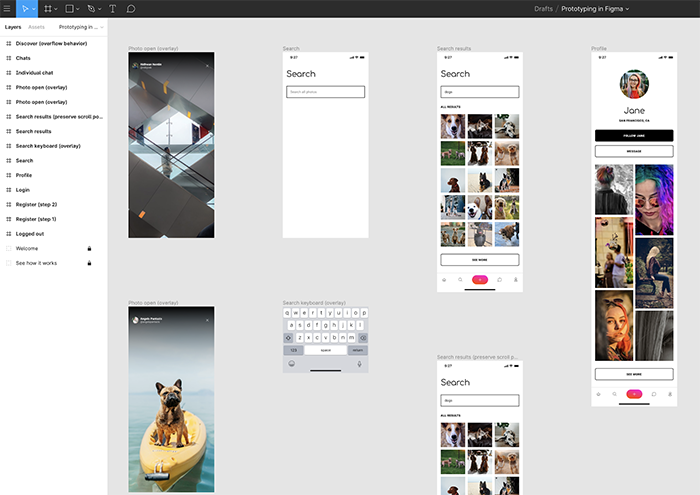700x495 pixels.
Task: Open the Drafts breadcrumb link
Action: [543, 8]
